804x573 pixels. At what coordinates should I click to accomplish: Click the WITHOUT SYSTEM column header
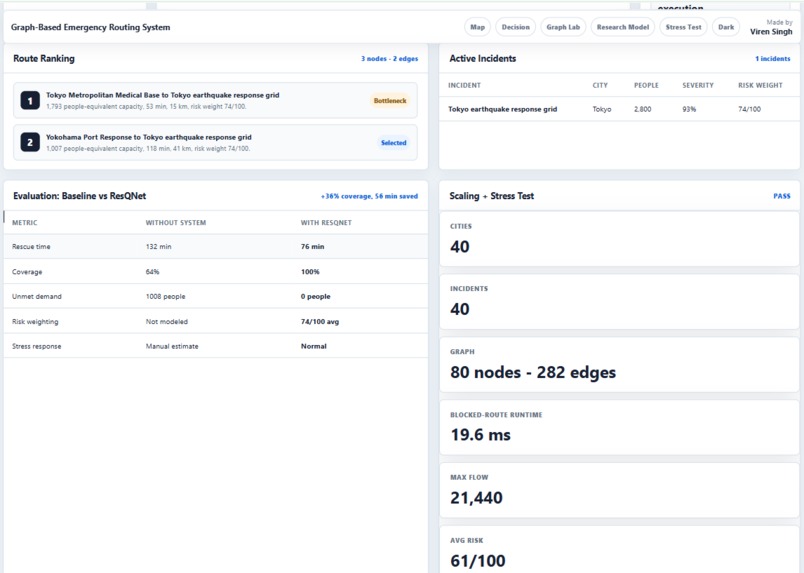(x=175, y=223)
